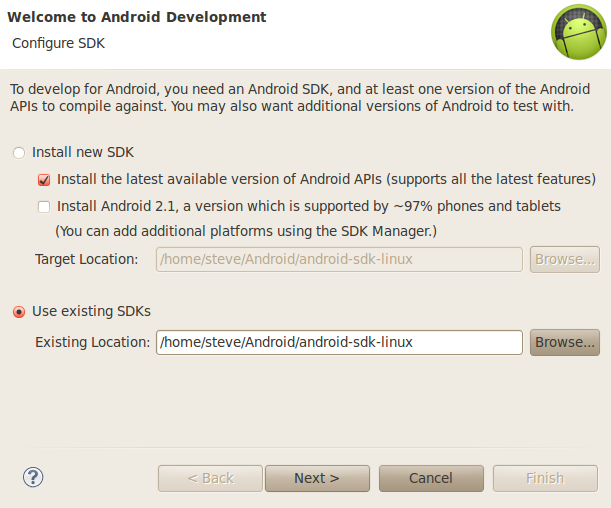
Task: Click the Configure SDK subtitle
Action: pos(58,43)
